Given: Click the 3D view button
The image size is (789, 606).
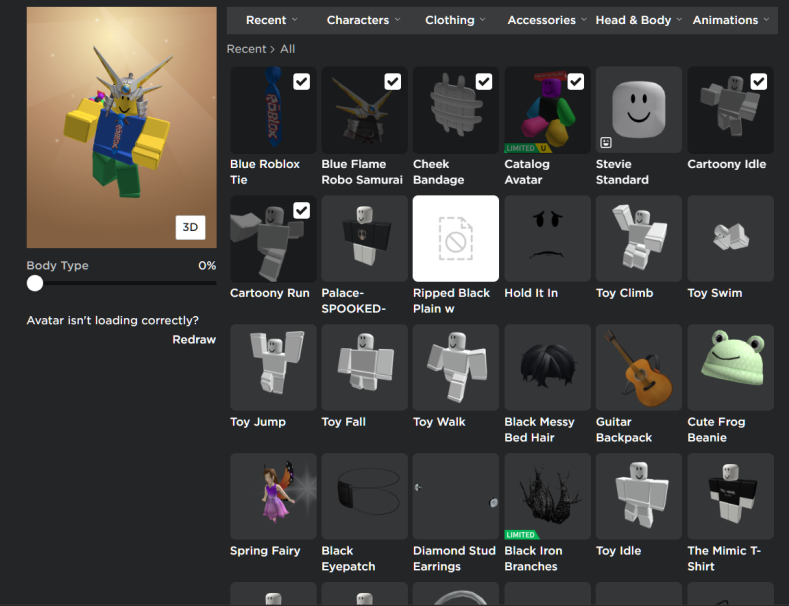Looking at the screenshot, I should point(190,228).
